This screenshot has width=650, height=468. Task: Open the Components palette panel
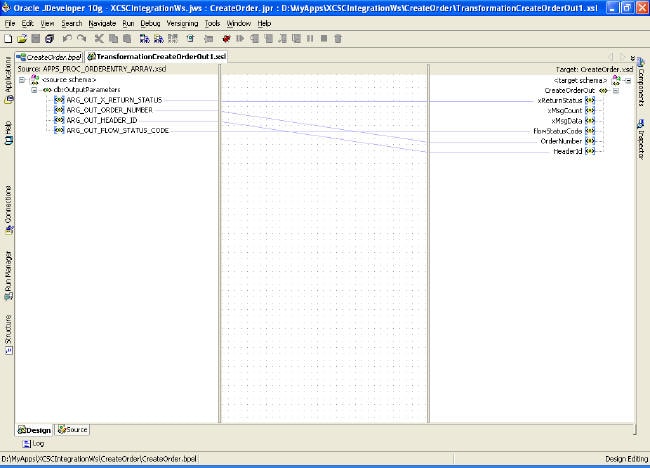click(641, 86)
